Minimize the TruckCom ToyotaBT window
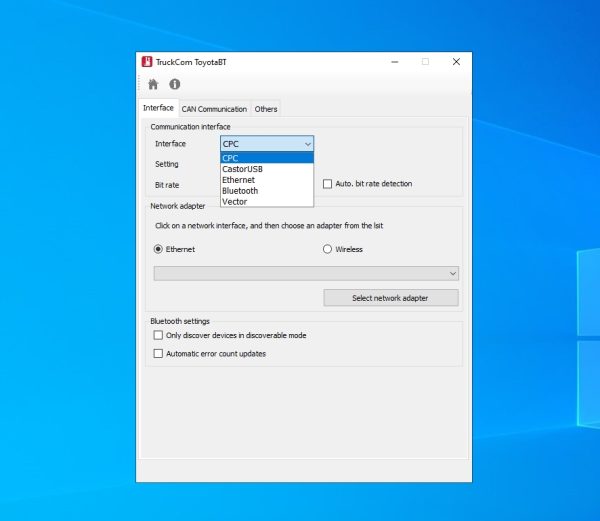The image size is (600, 521). (x=395, y=62)
